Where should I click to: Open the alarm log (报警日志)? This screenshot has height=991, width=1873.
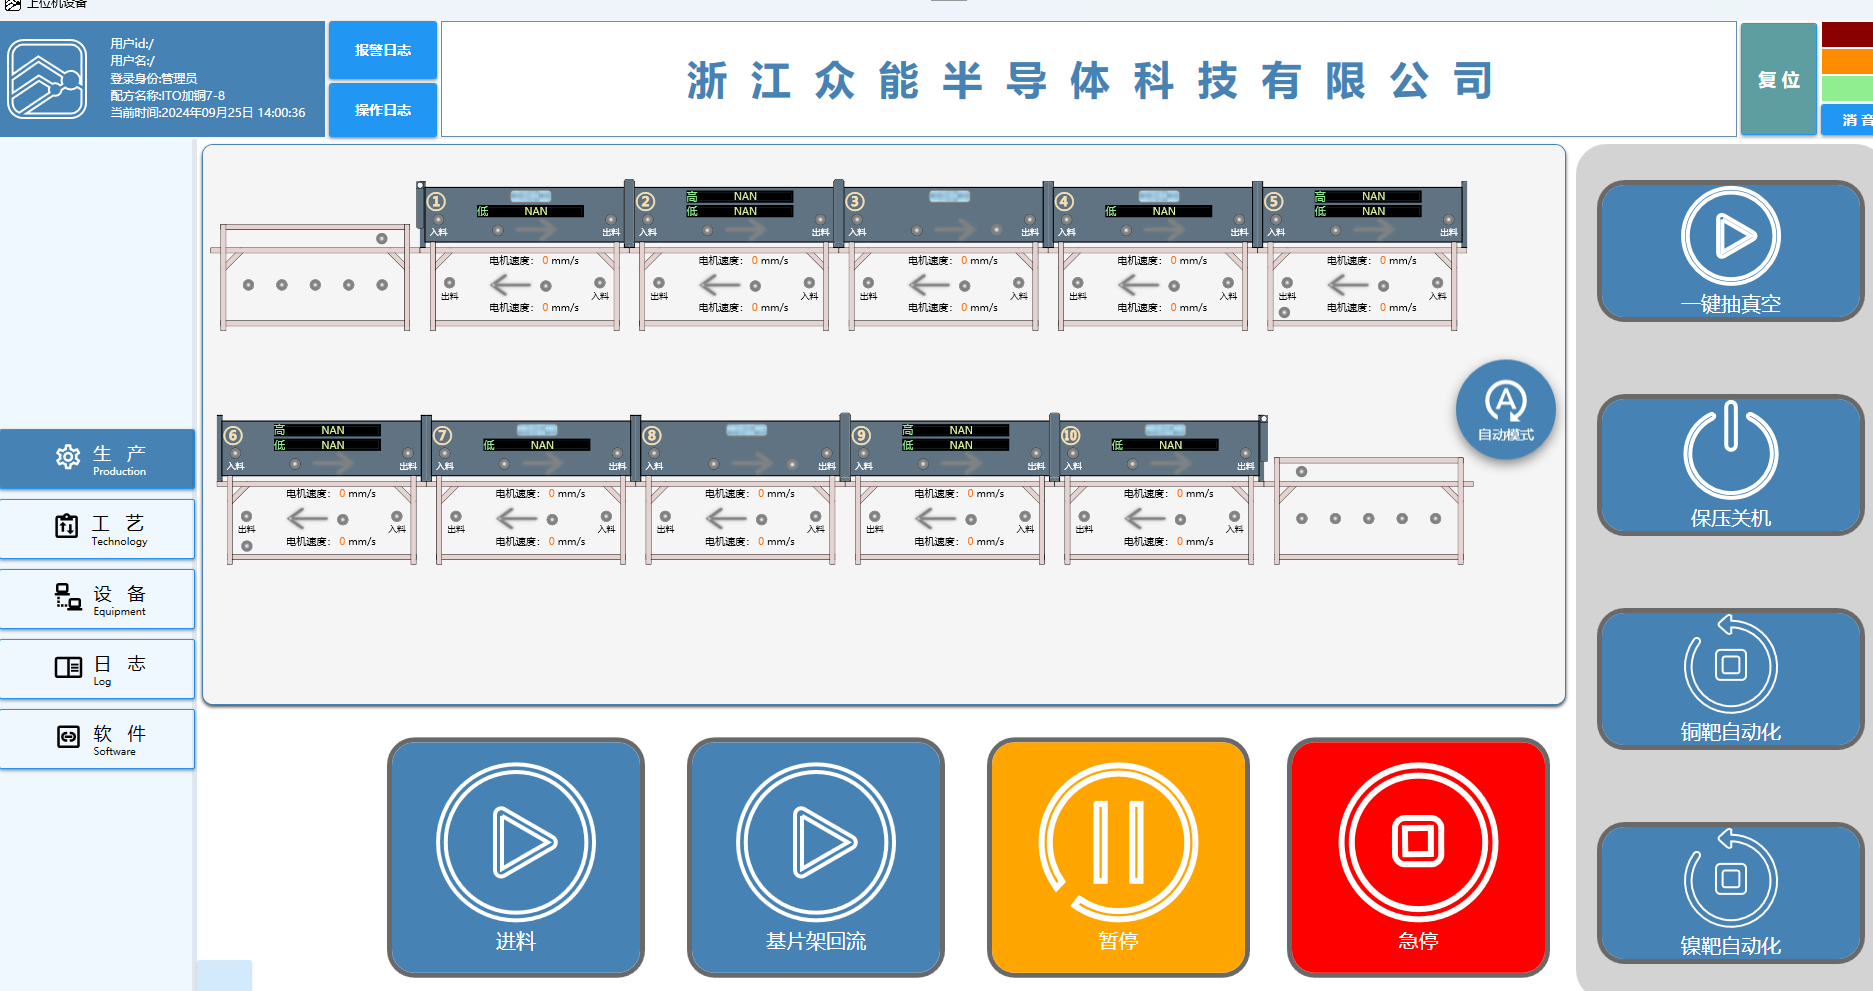pyautogui.click(x=383, y=50)
